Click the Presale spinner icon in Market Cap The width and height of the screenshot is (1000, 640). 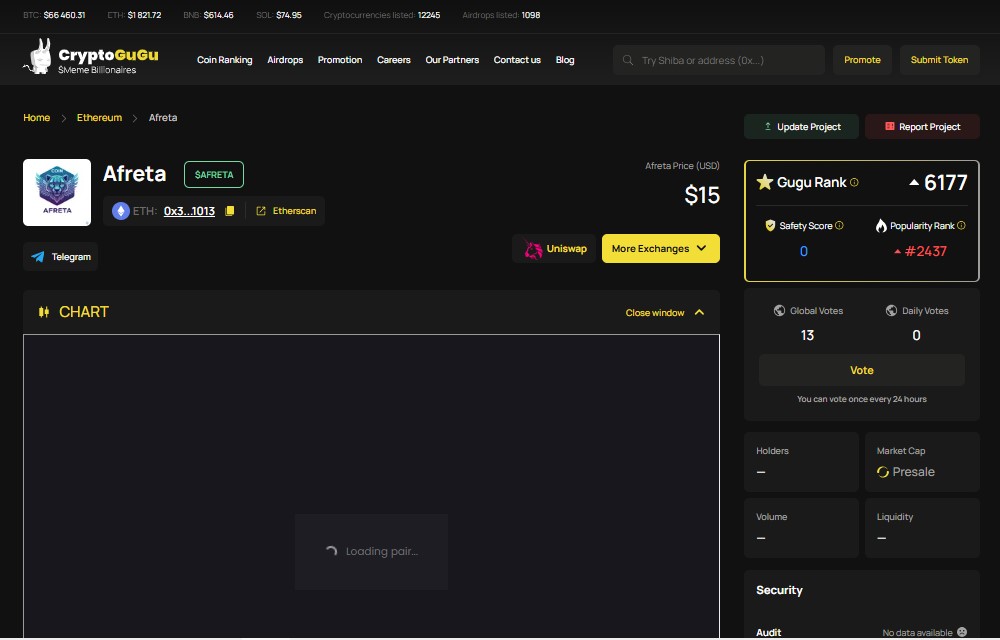click(x=883, y=472)
